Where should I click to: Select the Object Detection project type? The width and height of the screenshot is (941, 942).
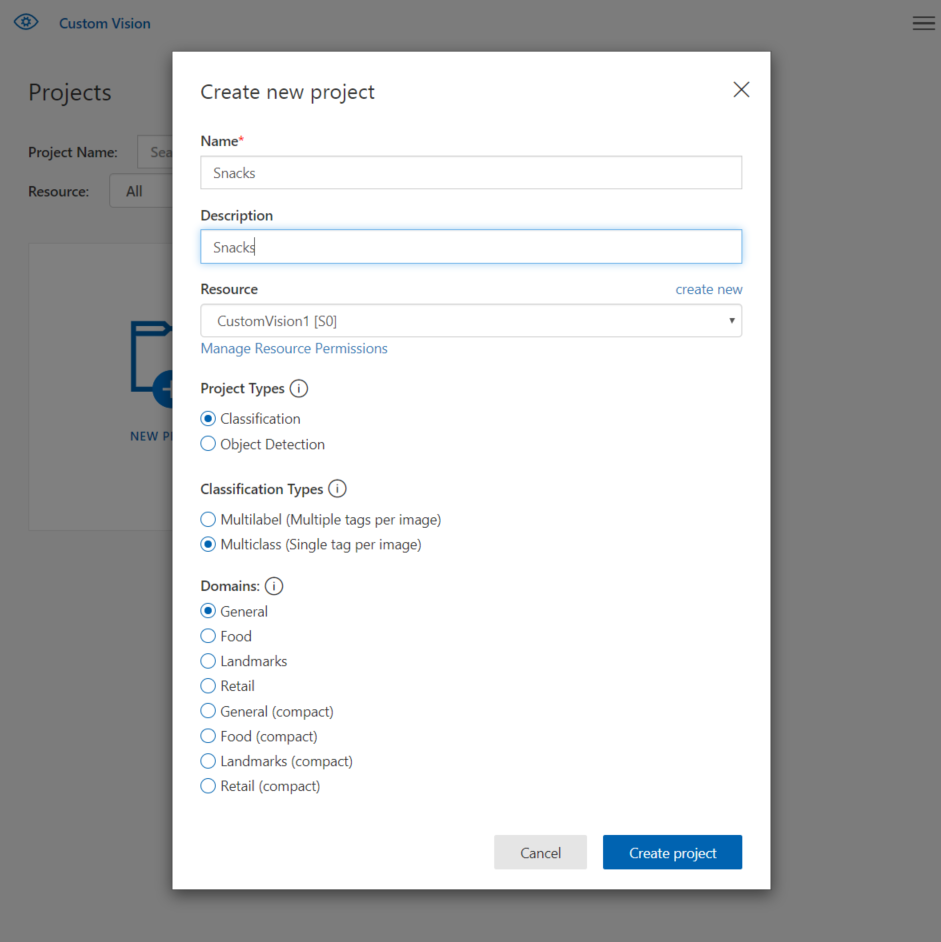[x=208, y=444]
